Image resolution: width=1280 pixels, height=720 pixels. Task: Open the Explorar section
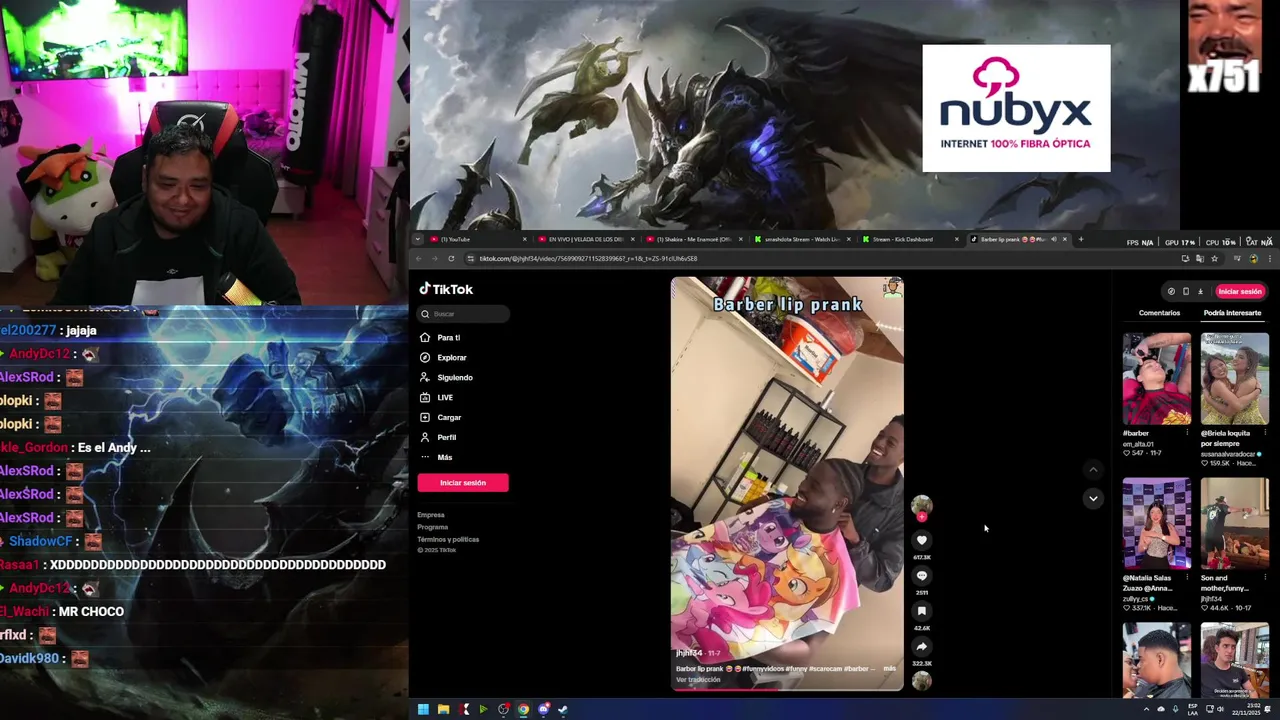[443, 357]
